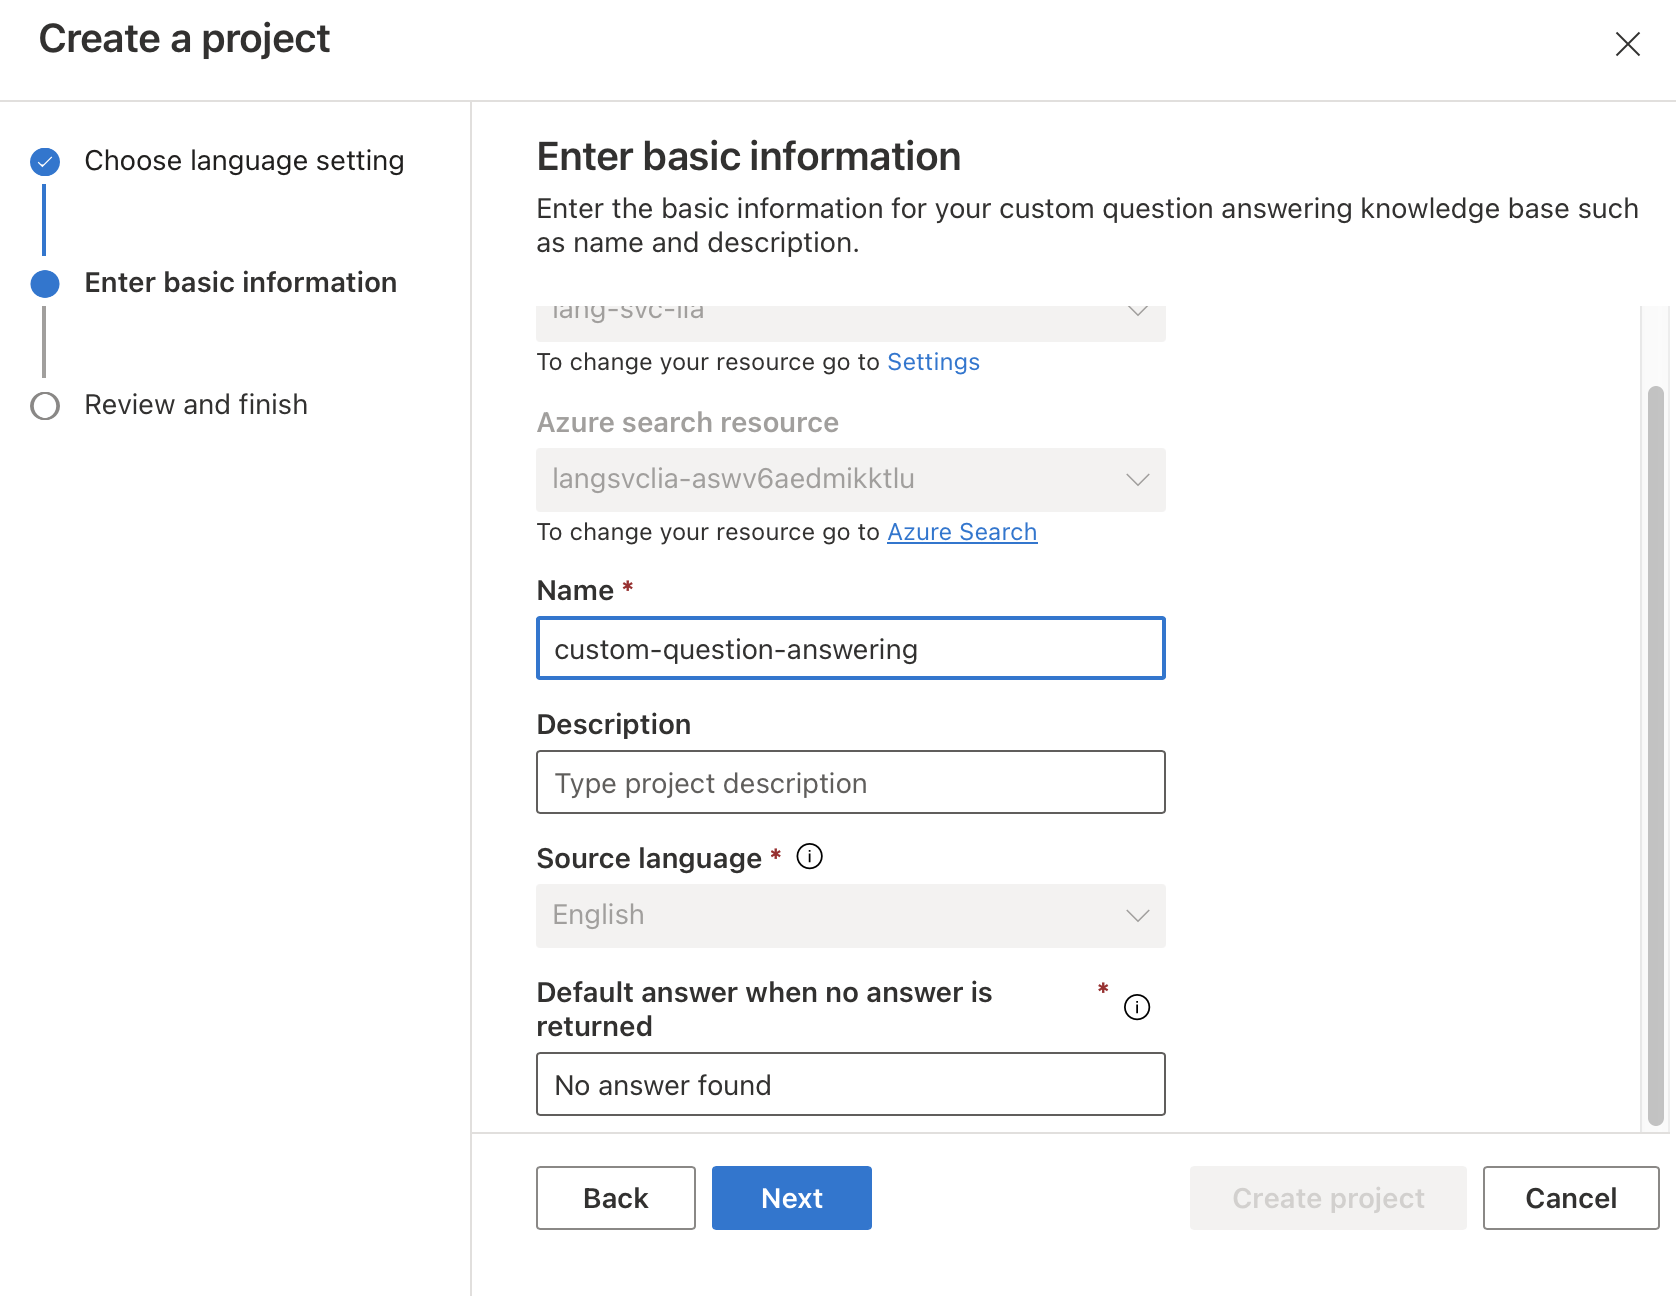Go Back to previous step
The image size is (1676, 1296).
tap(615, 1198)
